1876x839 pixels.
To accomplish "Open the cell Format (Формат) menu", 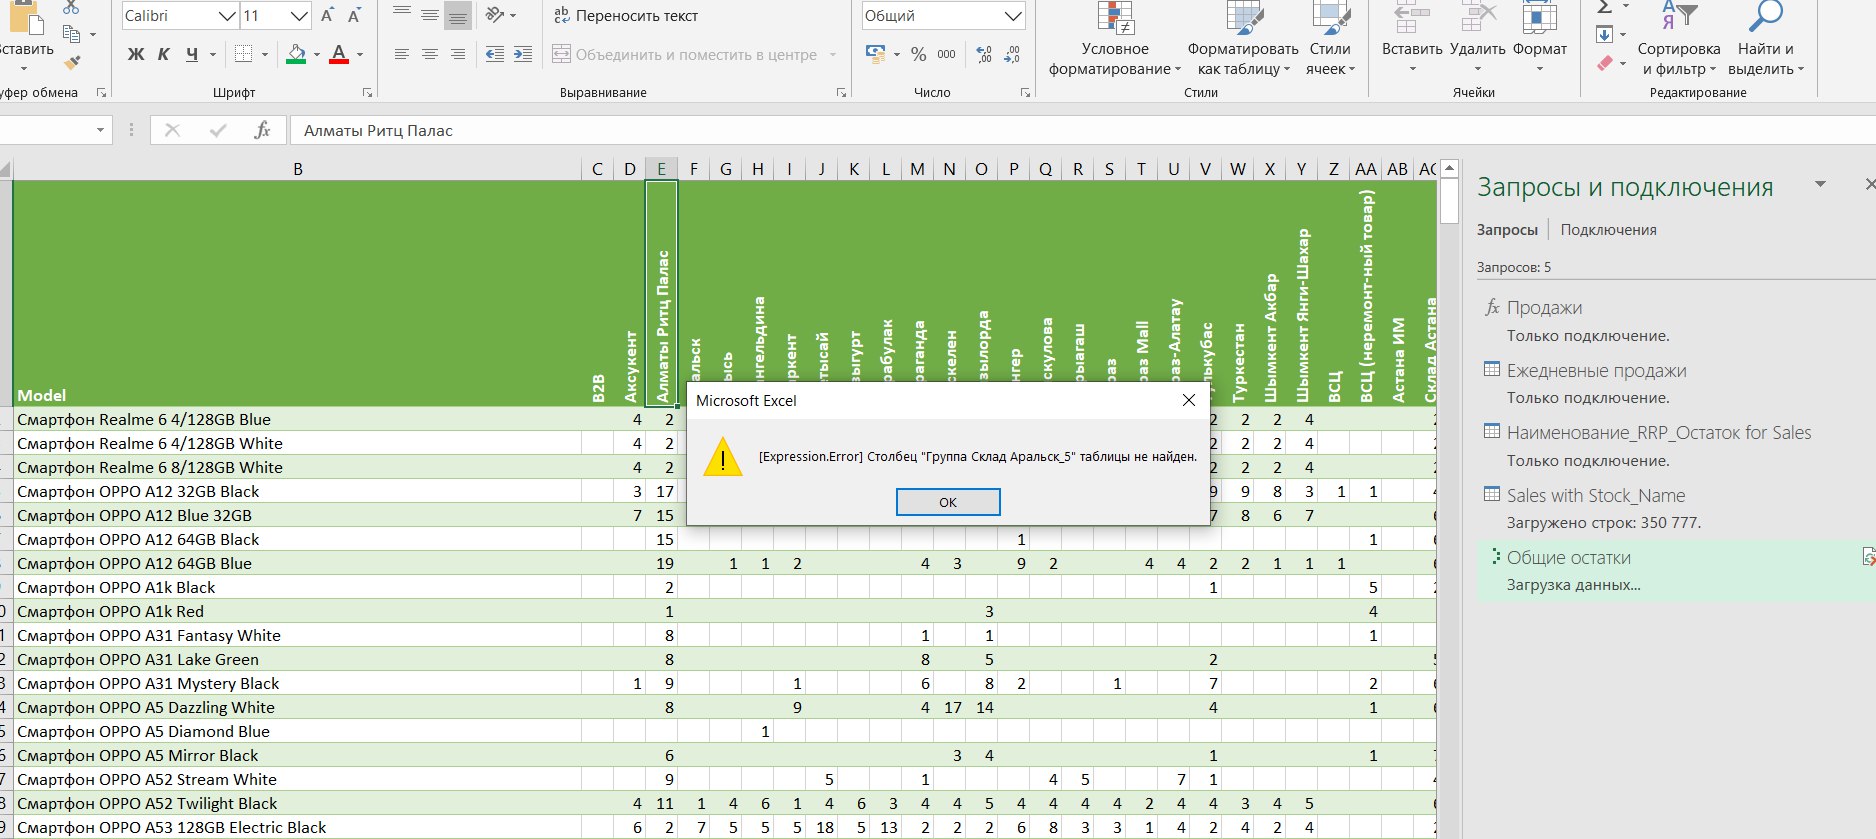I will pos(1540,38).
